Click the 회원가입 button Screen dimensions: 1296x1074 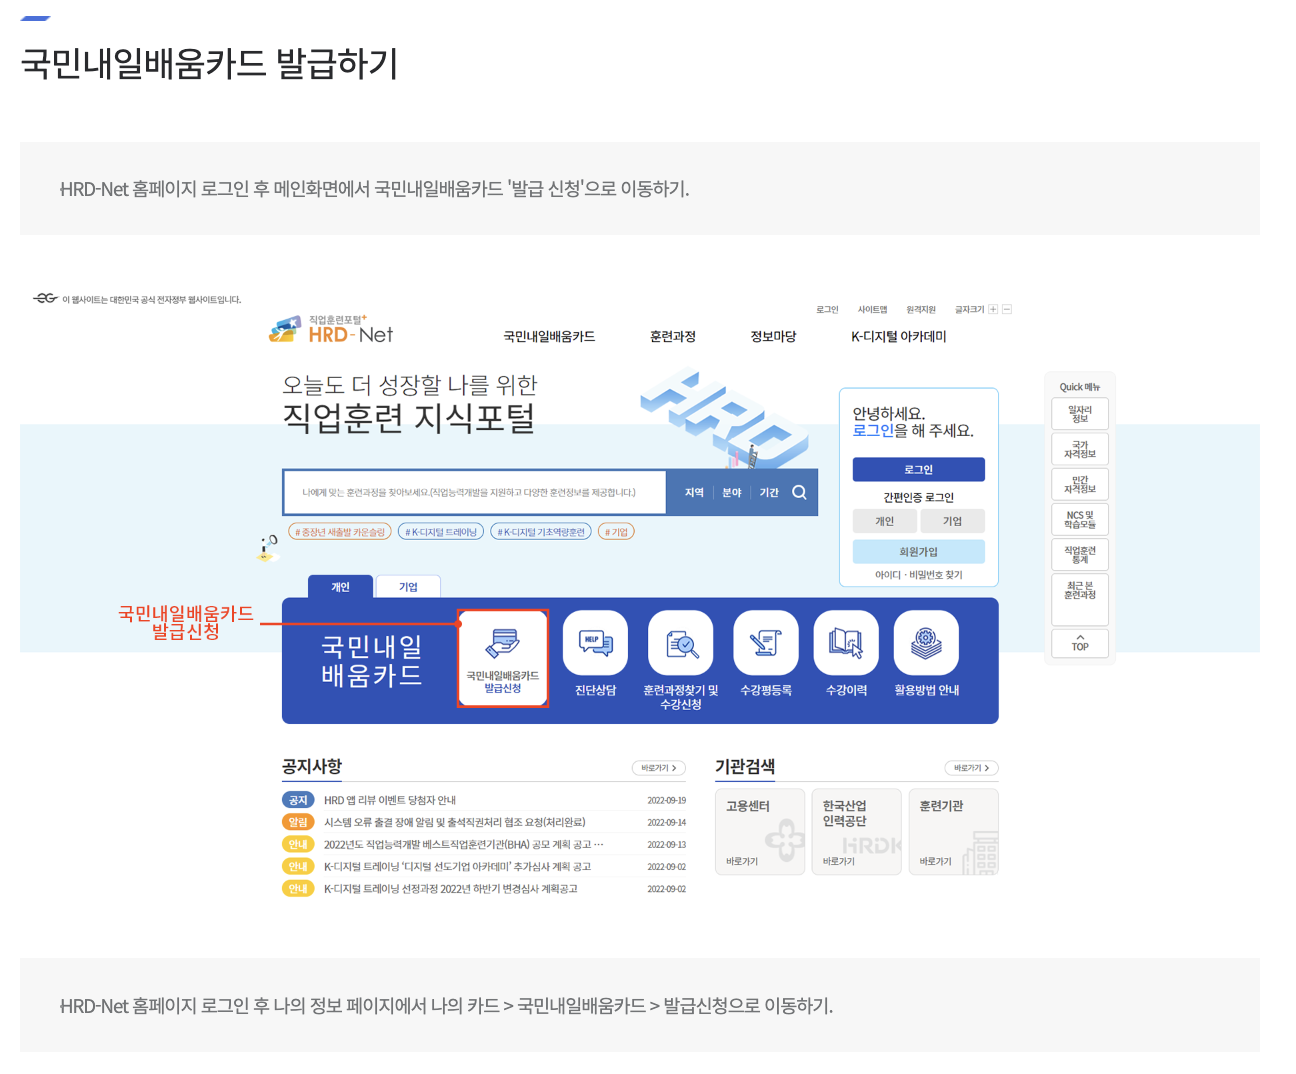coord(919,551)
